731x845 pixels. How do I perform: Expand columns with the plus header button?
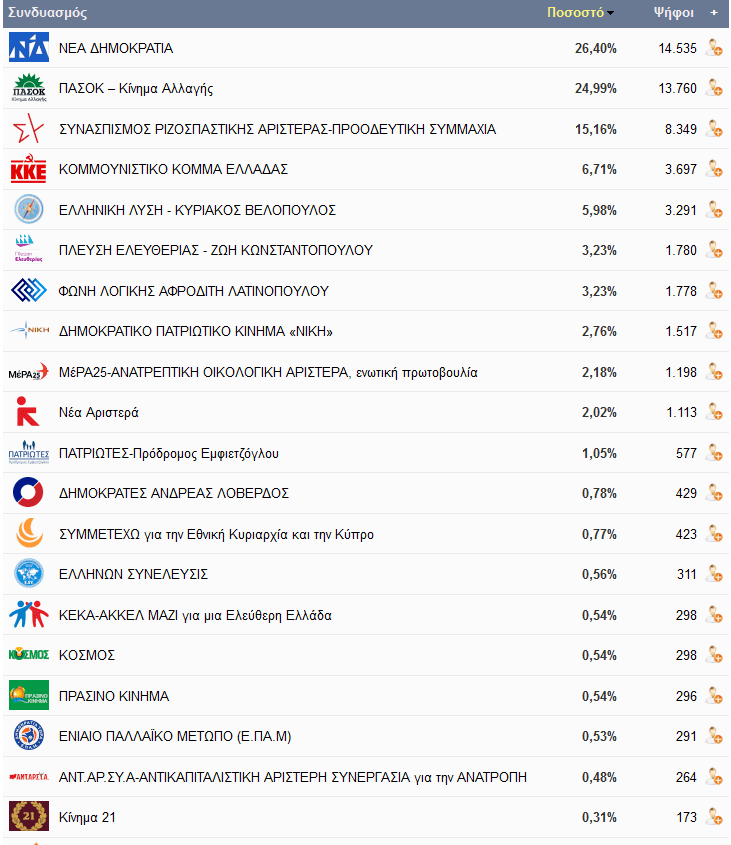pos(714,12)
